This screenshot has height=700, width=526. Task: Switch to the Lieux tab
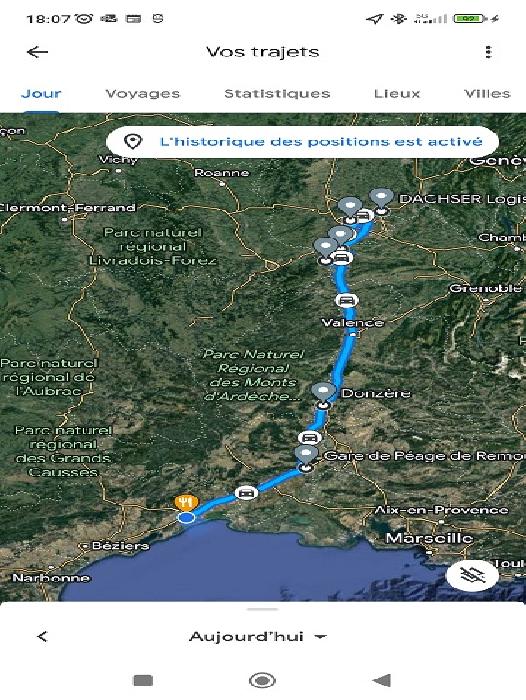click(397, 94)
